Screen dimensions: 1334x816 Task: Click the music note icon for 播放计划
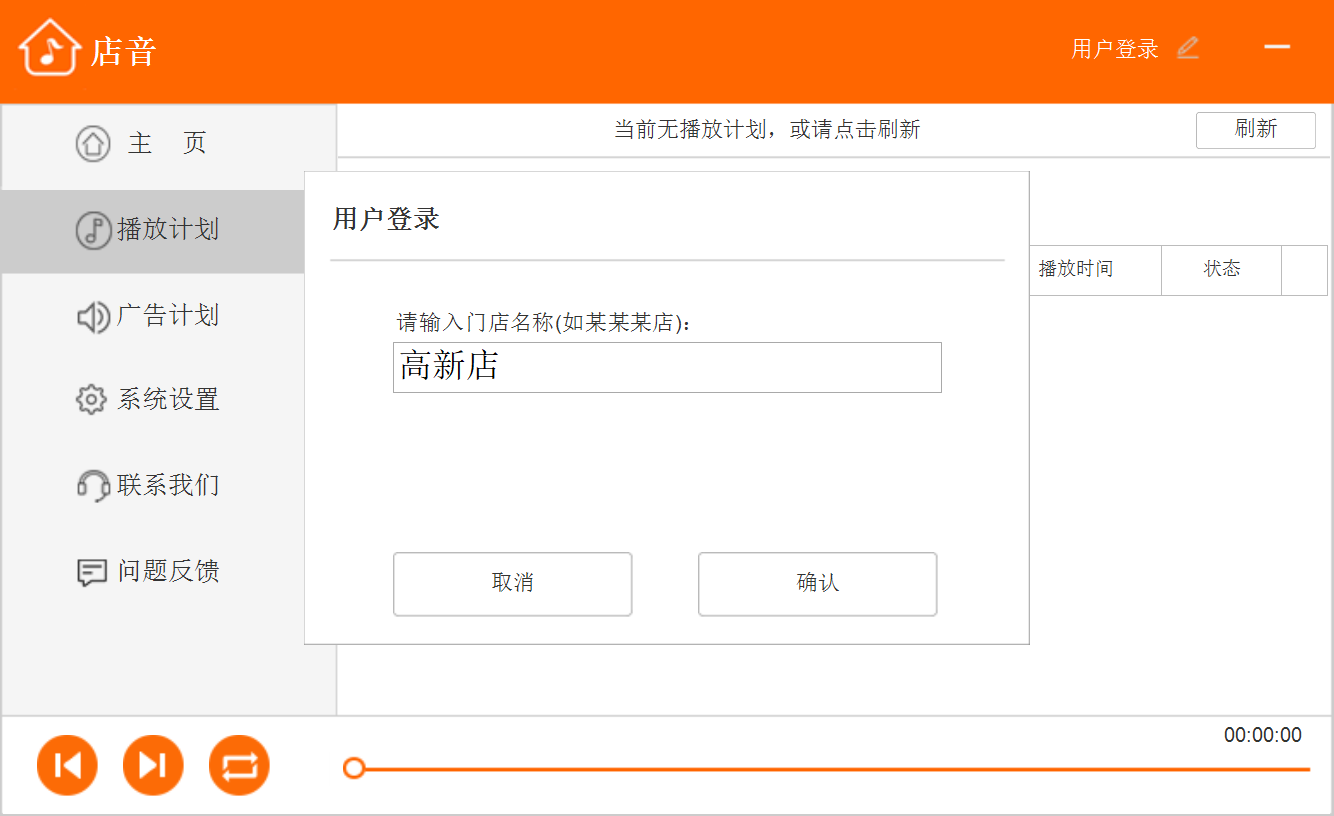click(x=93, y=230)
